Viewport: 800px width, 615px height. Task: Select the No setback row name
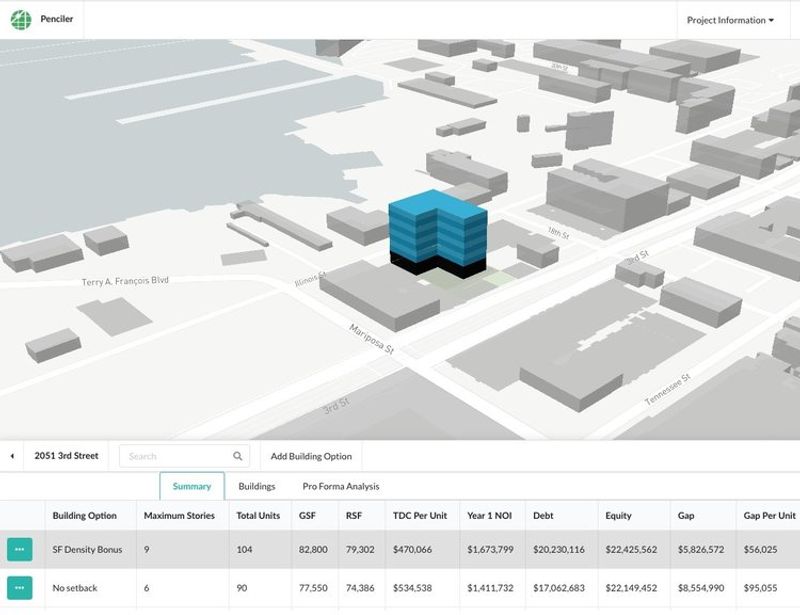coord(76,588)
